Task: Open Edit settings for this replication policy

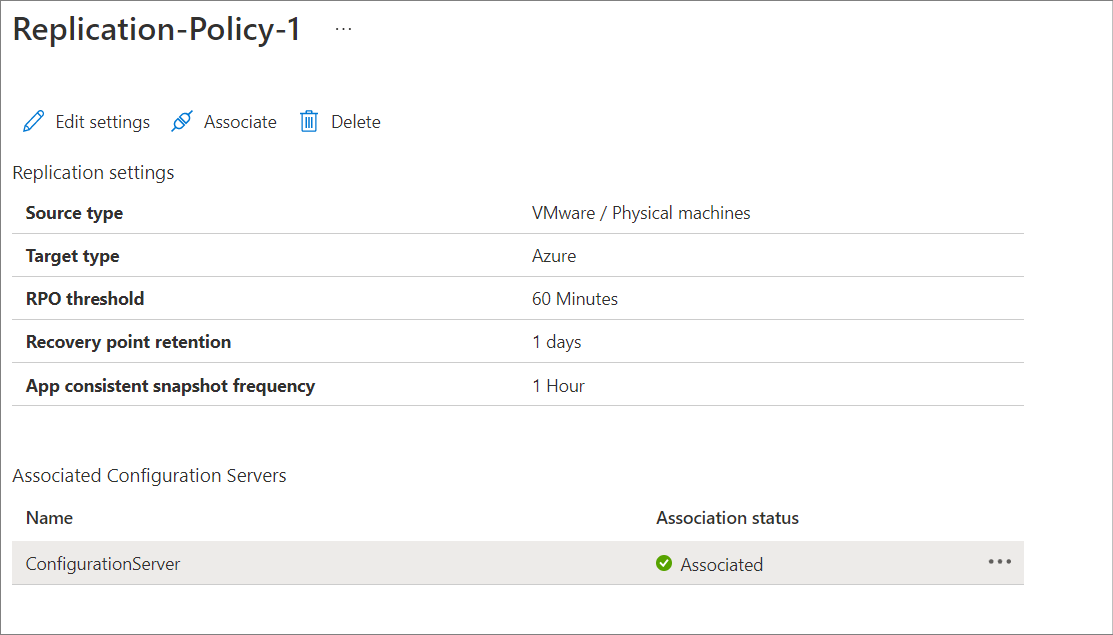Action: (x=100, y=121)
